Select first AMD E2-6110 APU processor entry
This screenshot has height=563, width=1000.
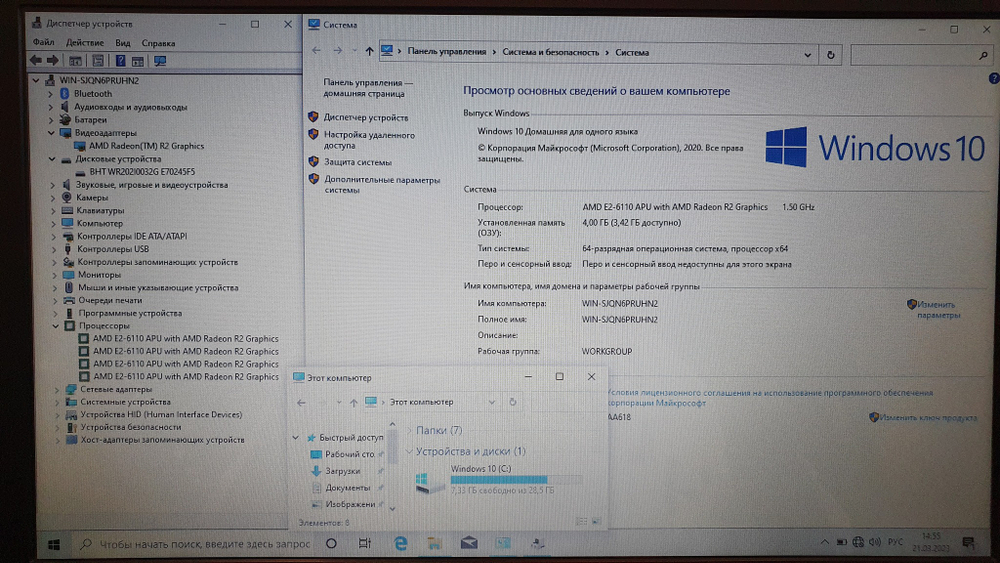[x=186, y=339]
